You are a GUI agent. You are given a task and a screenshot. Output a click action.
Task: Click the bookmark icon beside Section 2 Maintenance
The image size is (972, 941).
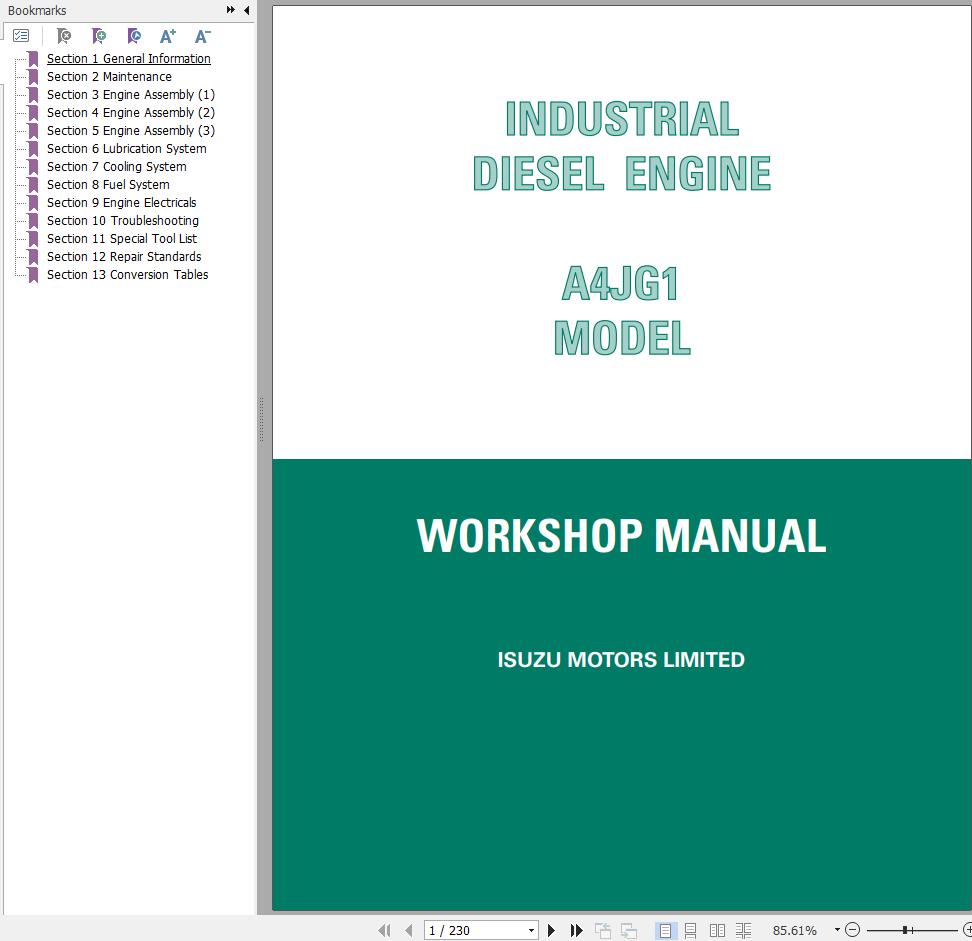point(33,77)
